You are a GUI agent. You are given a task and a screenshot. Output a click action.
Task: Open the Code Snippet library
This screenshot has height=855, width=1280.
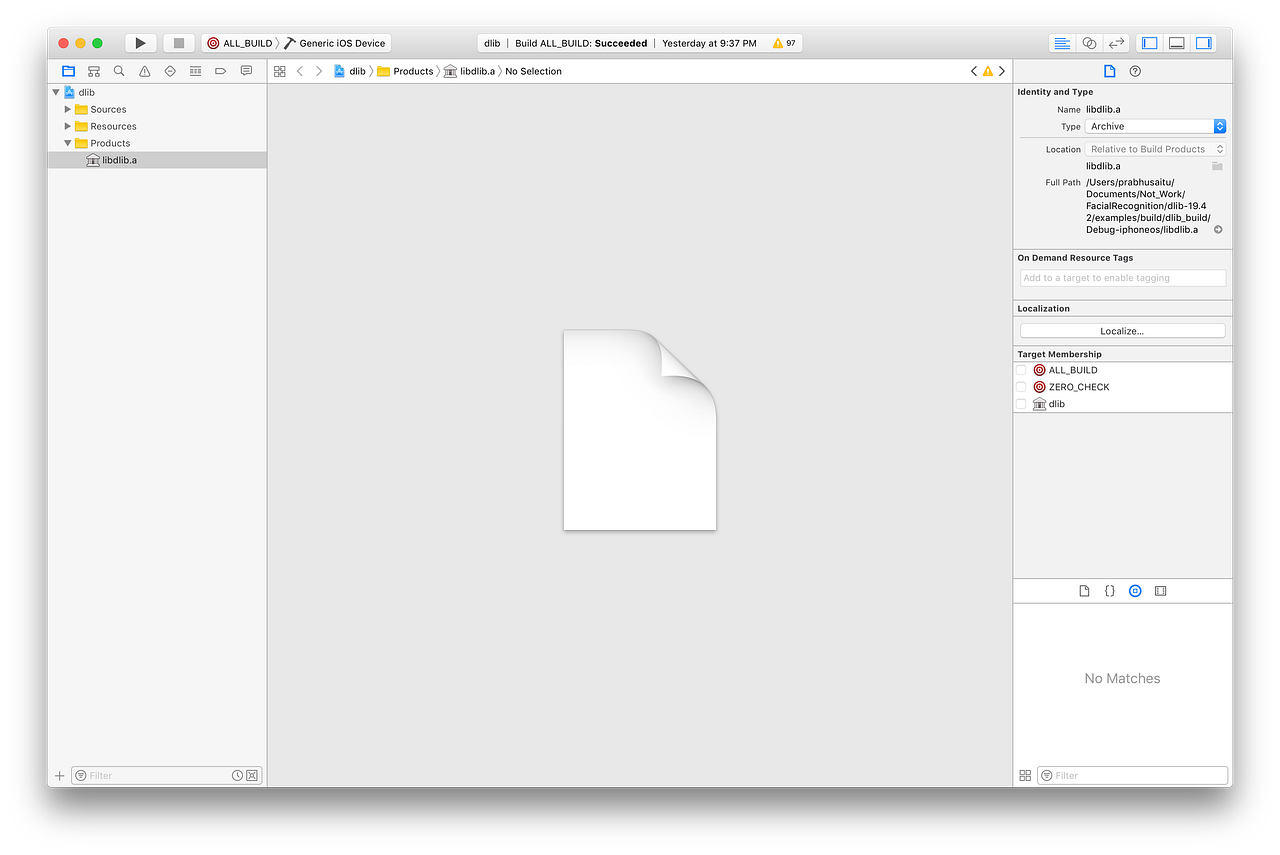coord(1109,590)
